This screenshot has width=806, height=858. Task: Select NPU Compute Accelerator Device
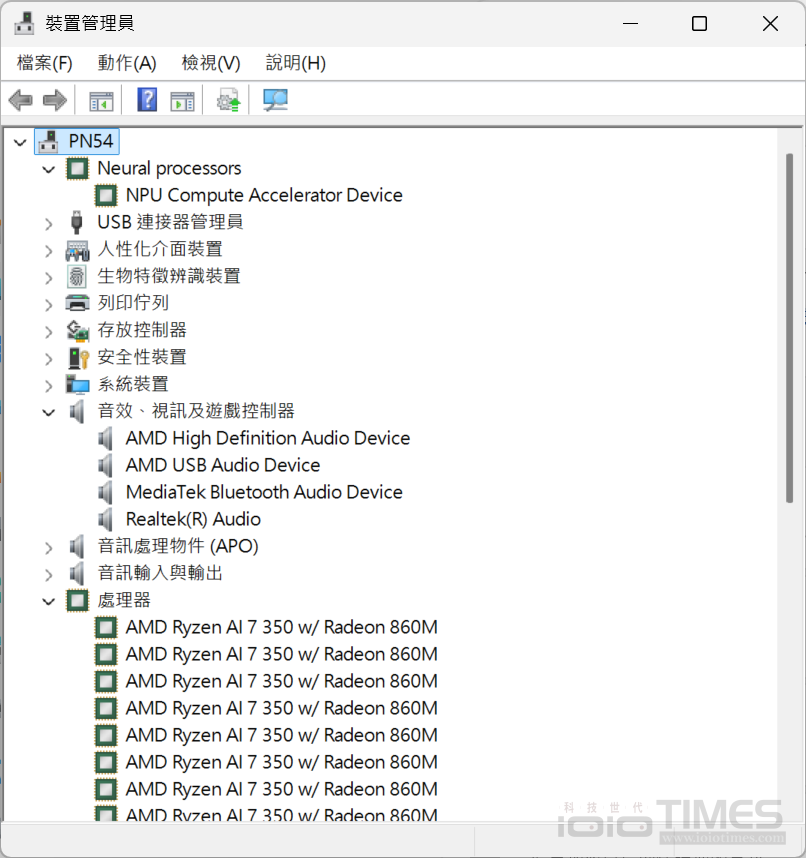(x=264, y=195)
